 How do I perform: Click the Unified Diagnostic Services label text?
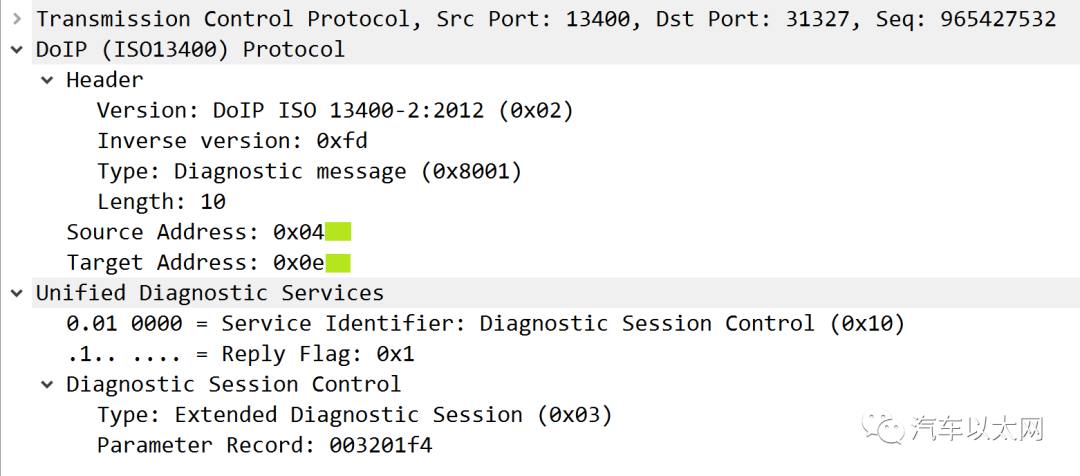[x=209, y=293]
